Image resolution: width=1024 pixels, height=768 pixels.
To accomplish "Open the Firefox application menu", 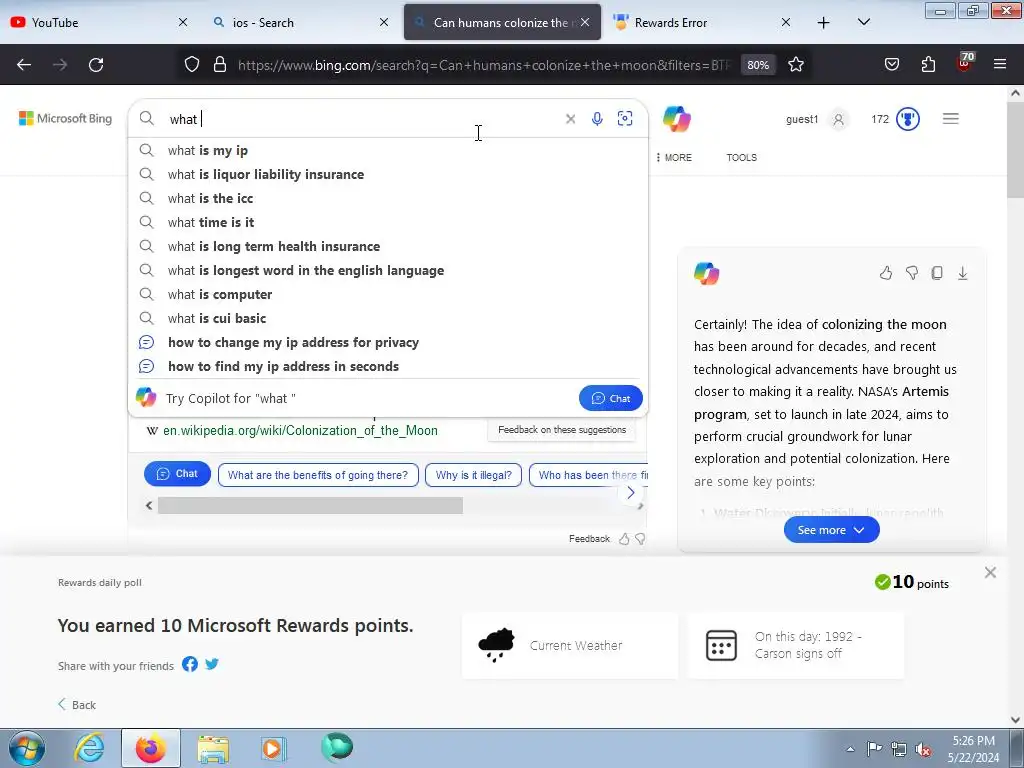I will point(1000,65).
